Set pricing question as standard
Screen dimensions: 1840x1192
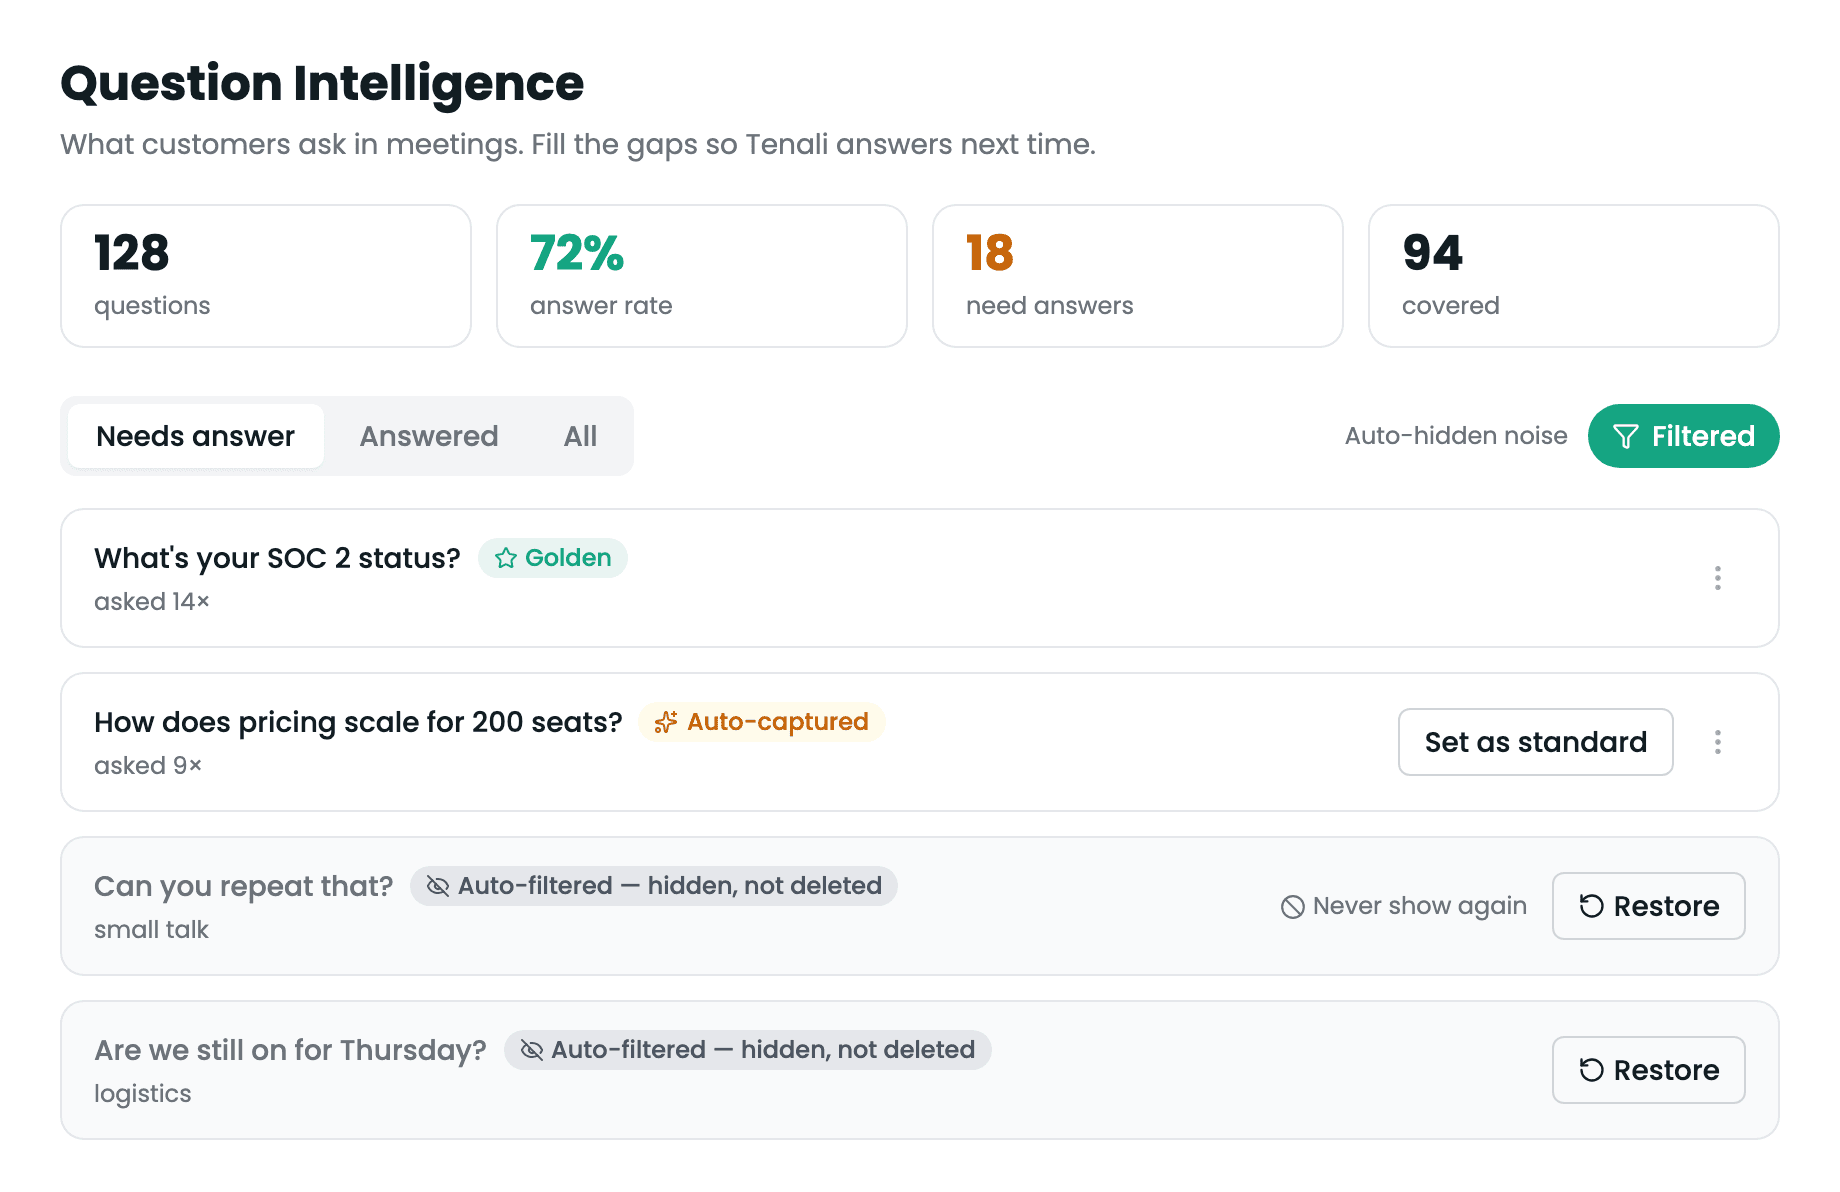coord(1535,742)
